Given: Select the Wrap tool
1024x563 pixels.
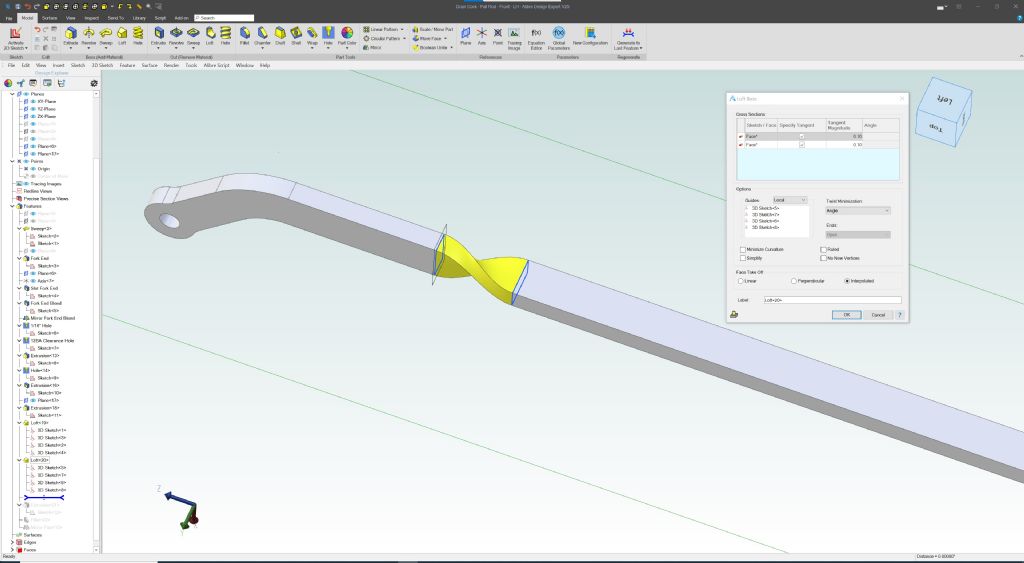Looking at the screenshot, I should pos(312,36).
